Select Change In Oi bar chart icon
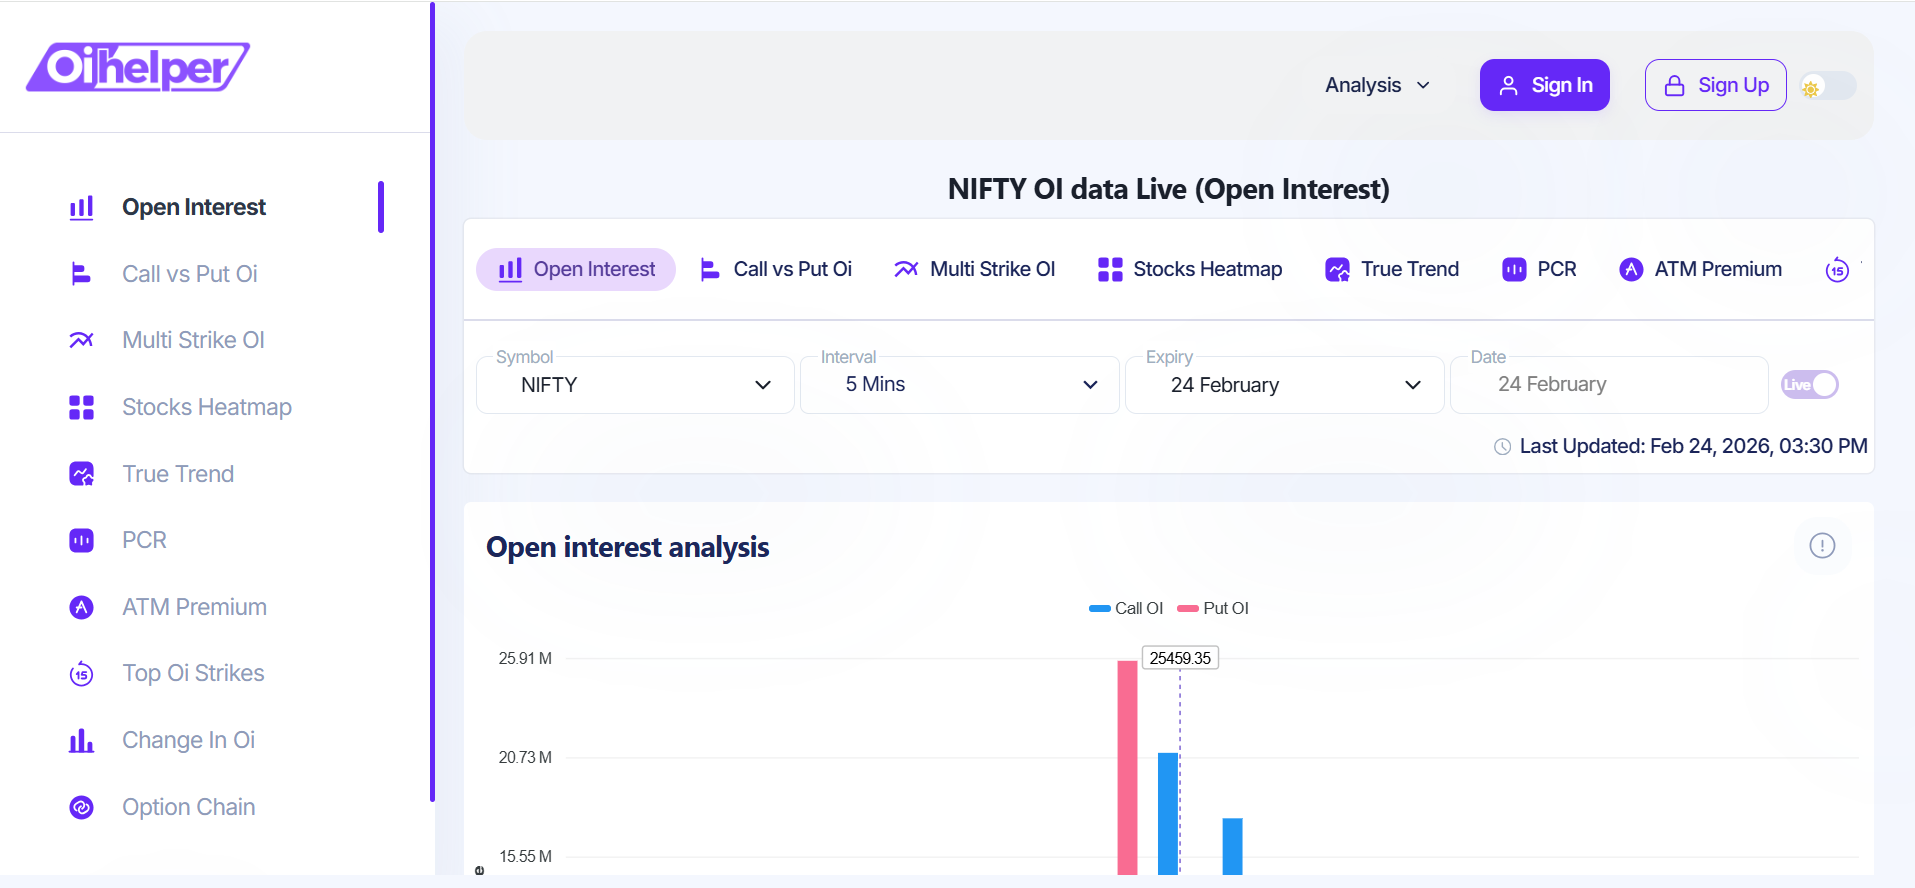This screenshot has height=888, width=1915. [81, 740]
